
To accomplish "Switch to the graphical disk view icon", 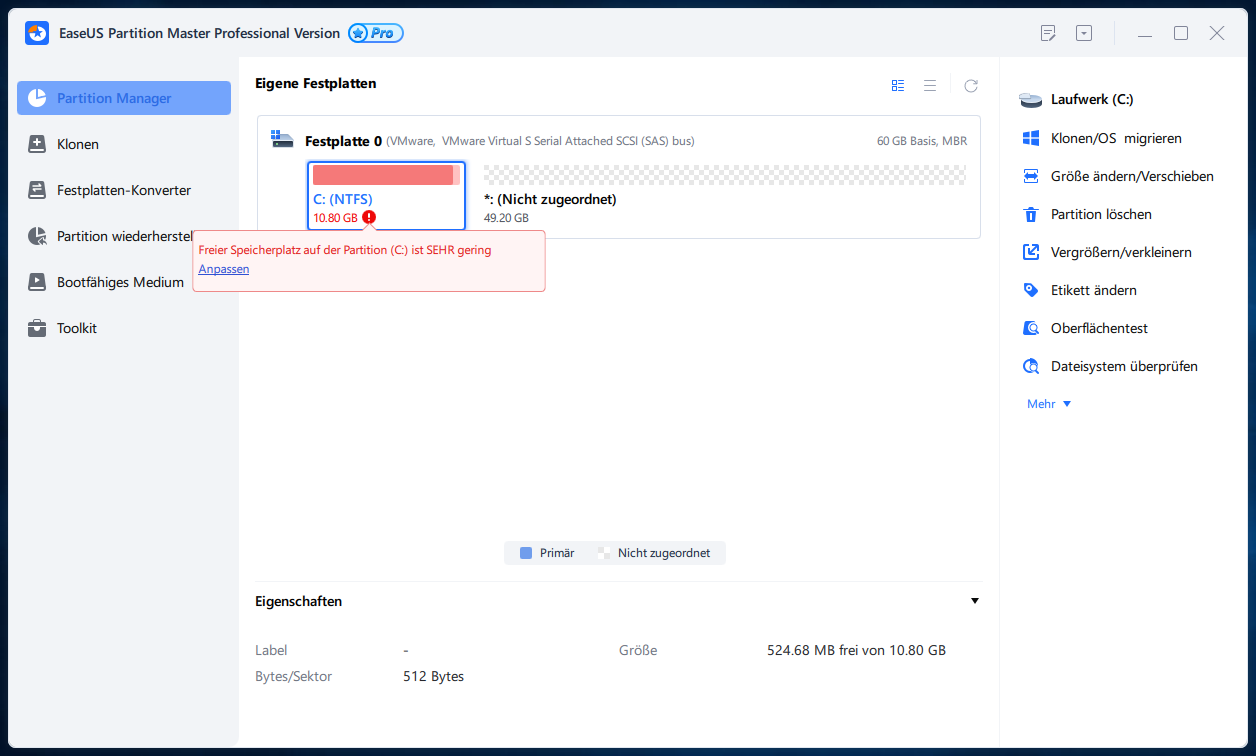I will [x=898, y=86].
